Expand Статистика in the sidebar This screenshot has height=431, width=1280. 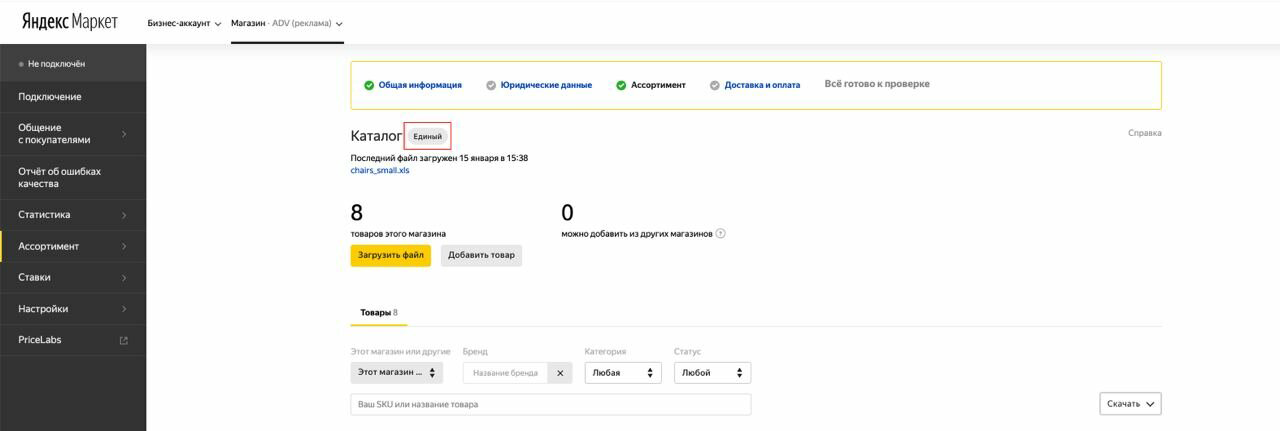click(x=73, y=215)
